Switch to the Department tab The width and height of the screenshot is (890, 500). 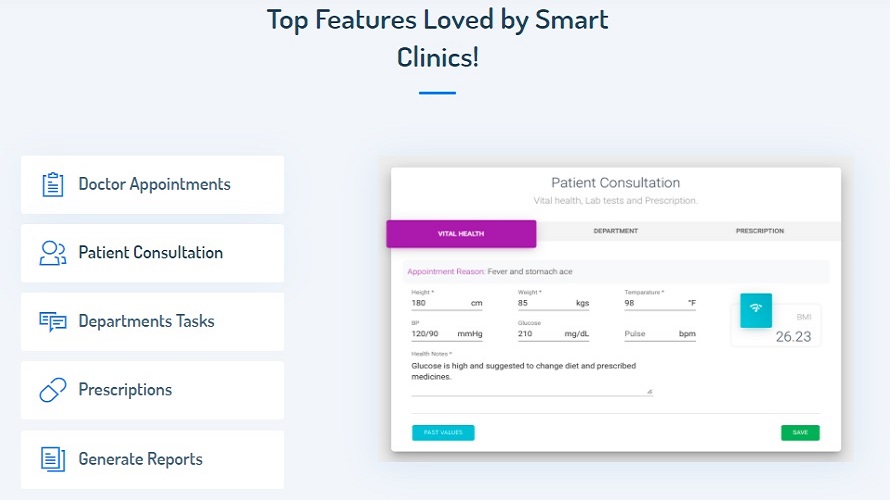[x=615, y=231]
